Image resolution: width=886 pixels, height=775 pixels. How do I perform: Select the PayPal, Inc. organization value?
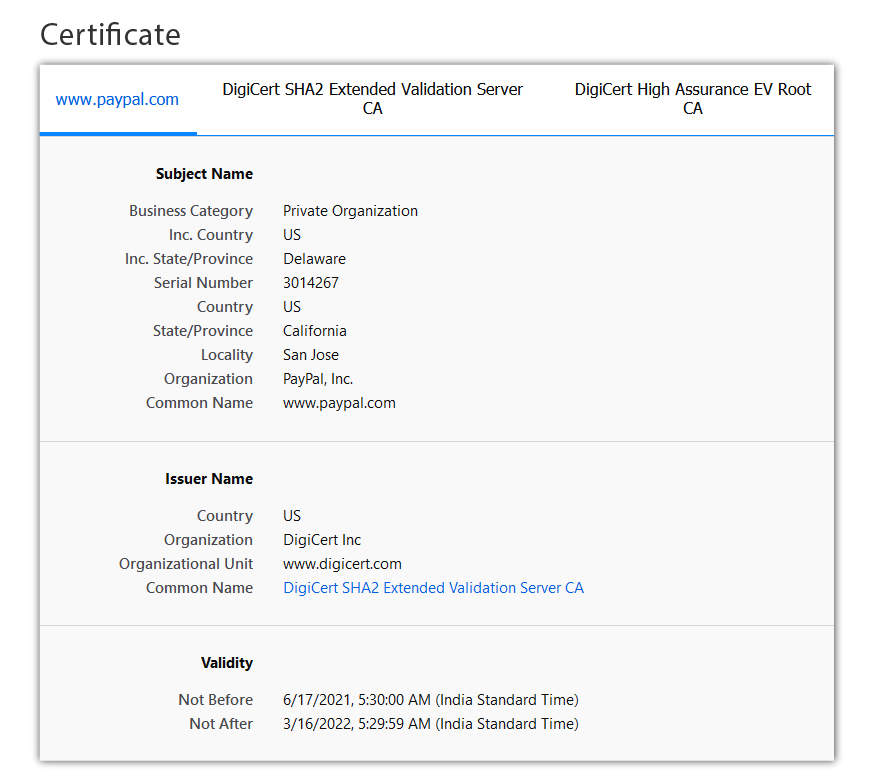point(318,379)
